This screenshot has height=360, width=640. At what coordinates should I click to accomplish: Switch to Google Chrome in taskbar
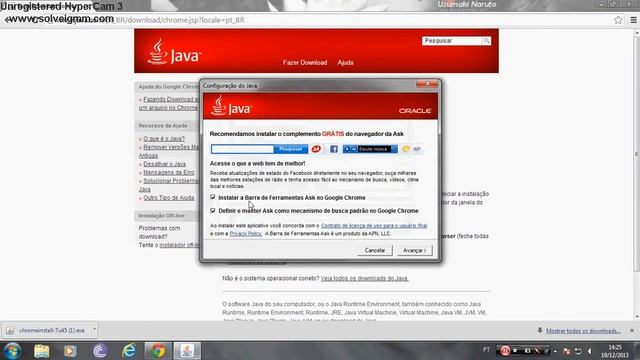coord(158,351)
